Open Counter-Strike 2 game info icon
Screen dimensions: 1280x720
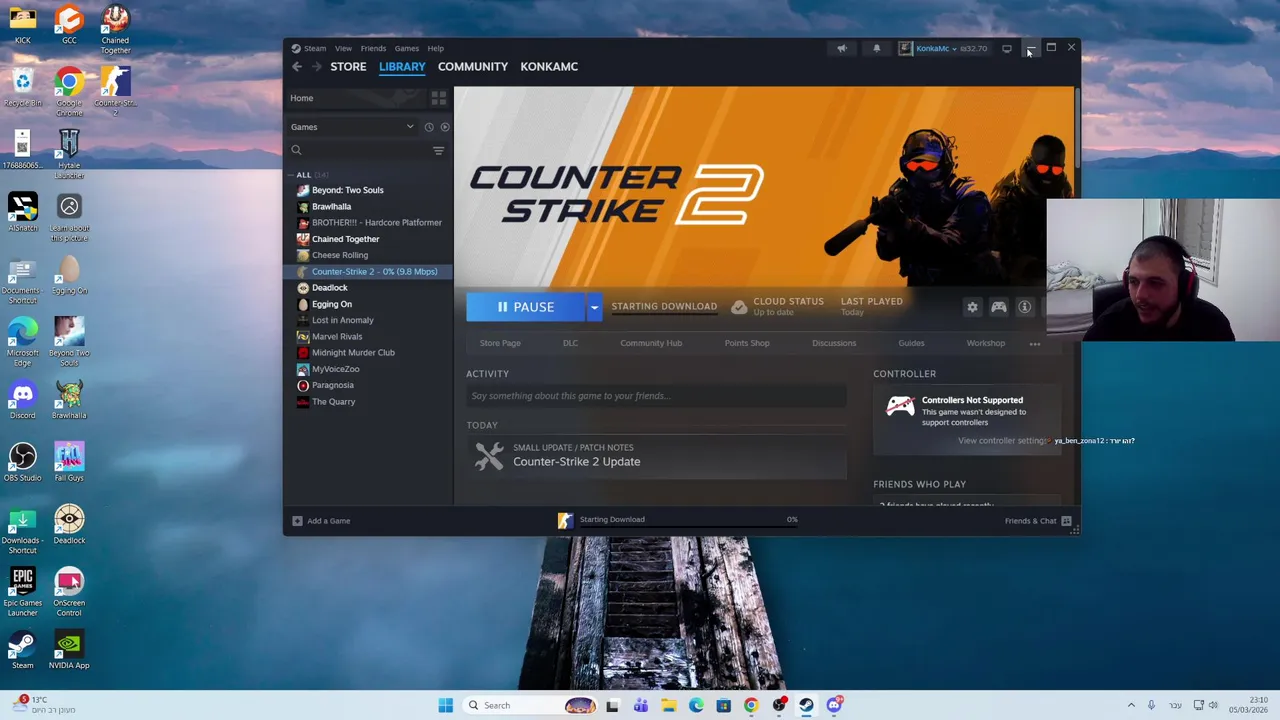click(1024, 307)
